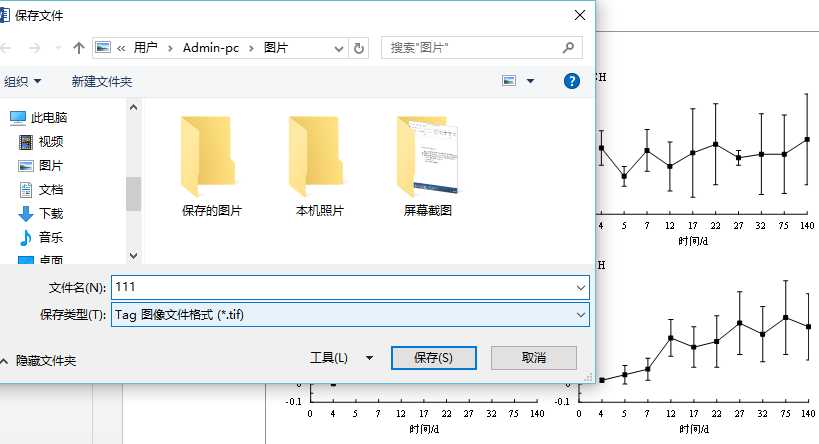Screen dimensions: 819x444
Task: Go up one folder level
Action: (x=78, y=48)
